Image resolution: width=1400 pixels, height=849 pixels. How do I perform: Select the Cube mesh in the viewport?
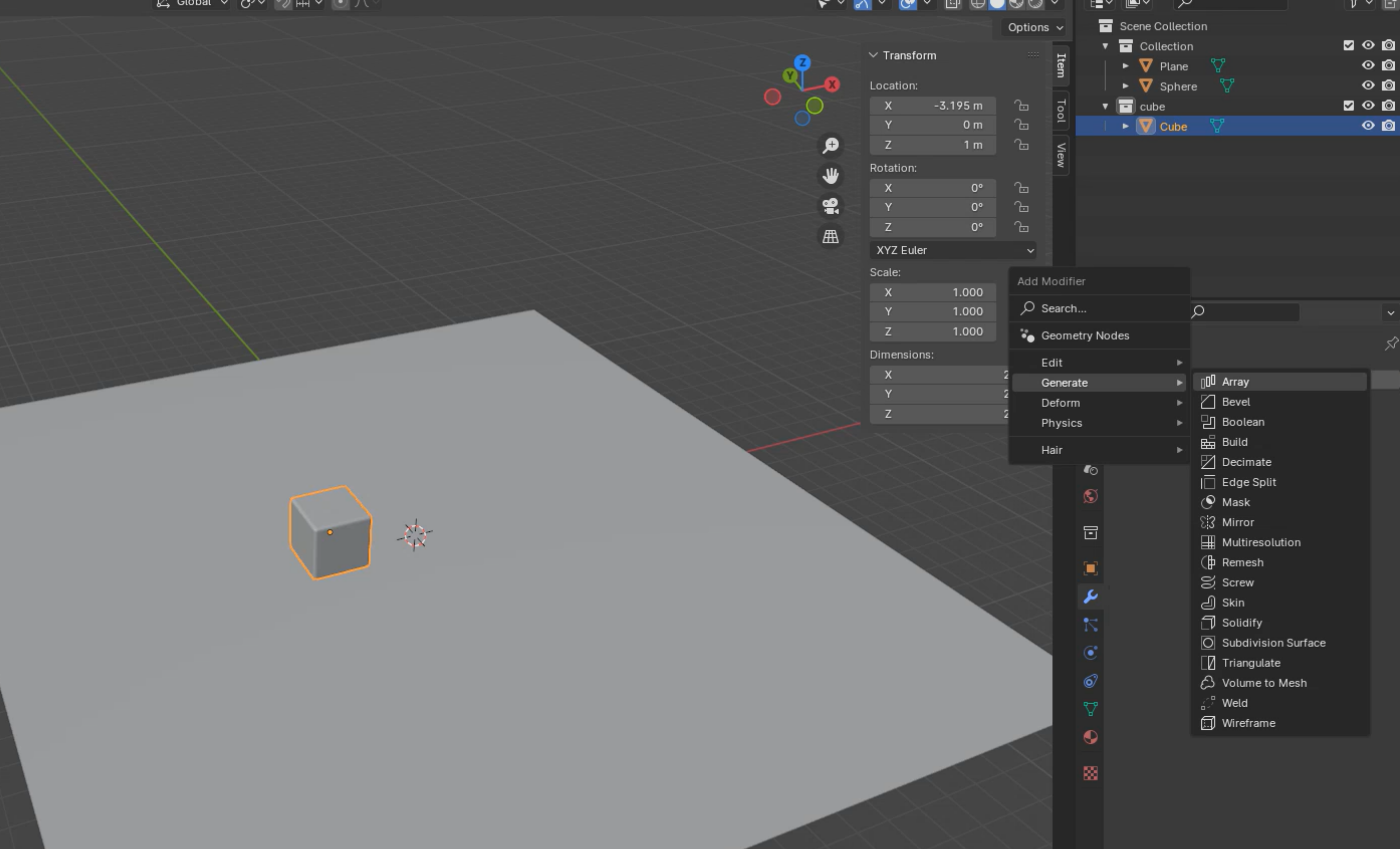pos(330,533)
